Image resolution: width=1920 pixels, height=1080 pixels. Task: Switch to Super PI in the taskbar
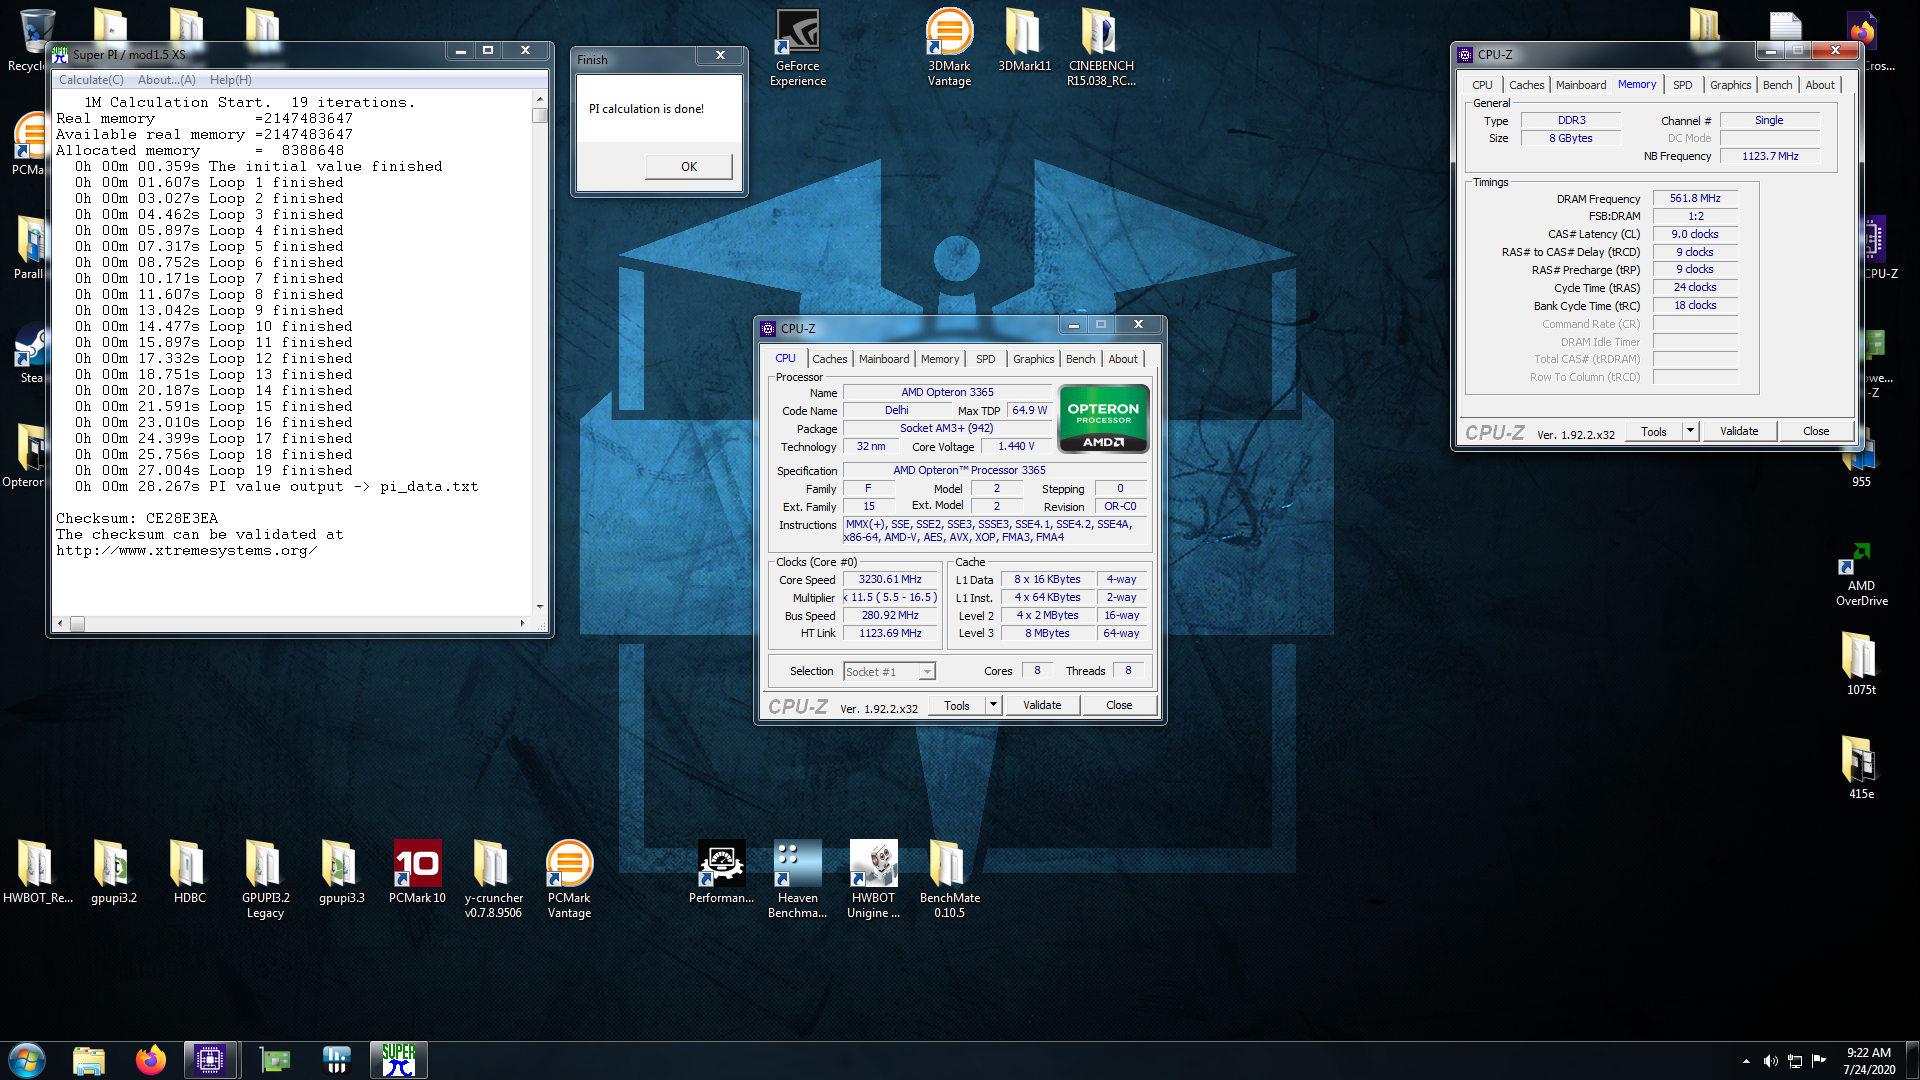point(399,1060)
